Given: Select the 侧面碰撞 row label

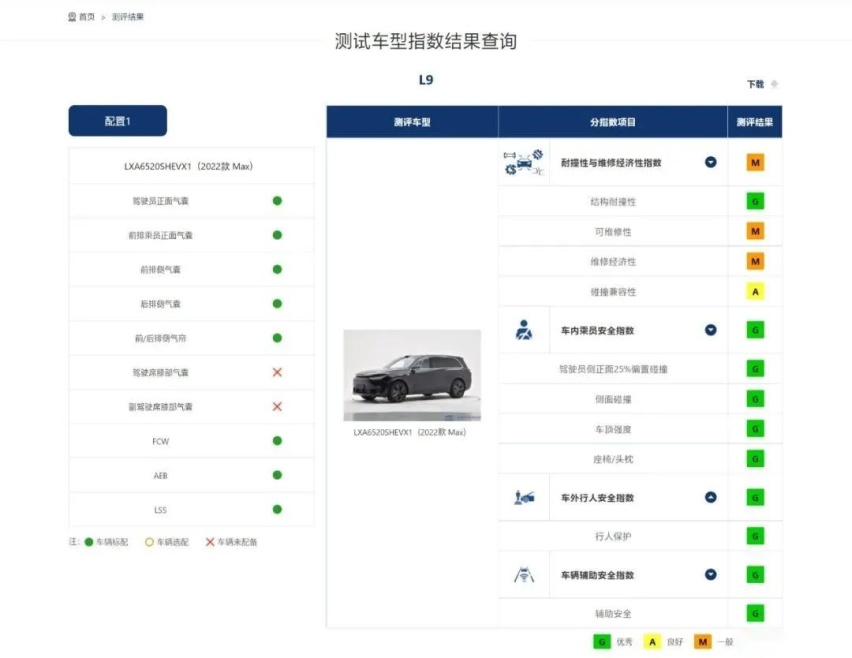Looking at the screenshot, I should 613,399.
